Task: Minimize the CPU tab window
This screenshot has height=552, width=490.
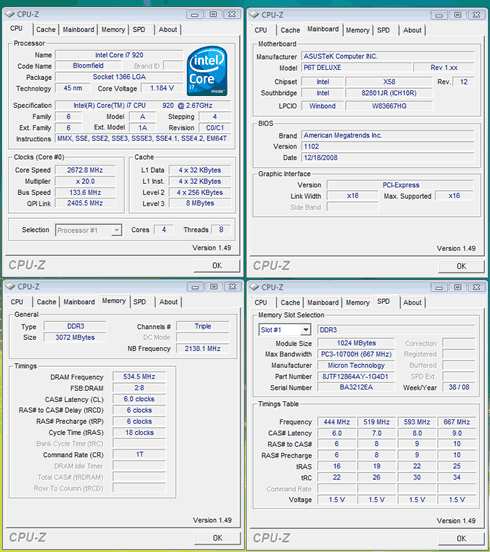Action: click(195, 14)
